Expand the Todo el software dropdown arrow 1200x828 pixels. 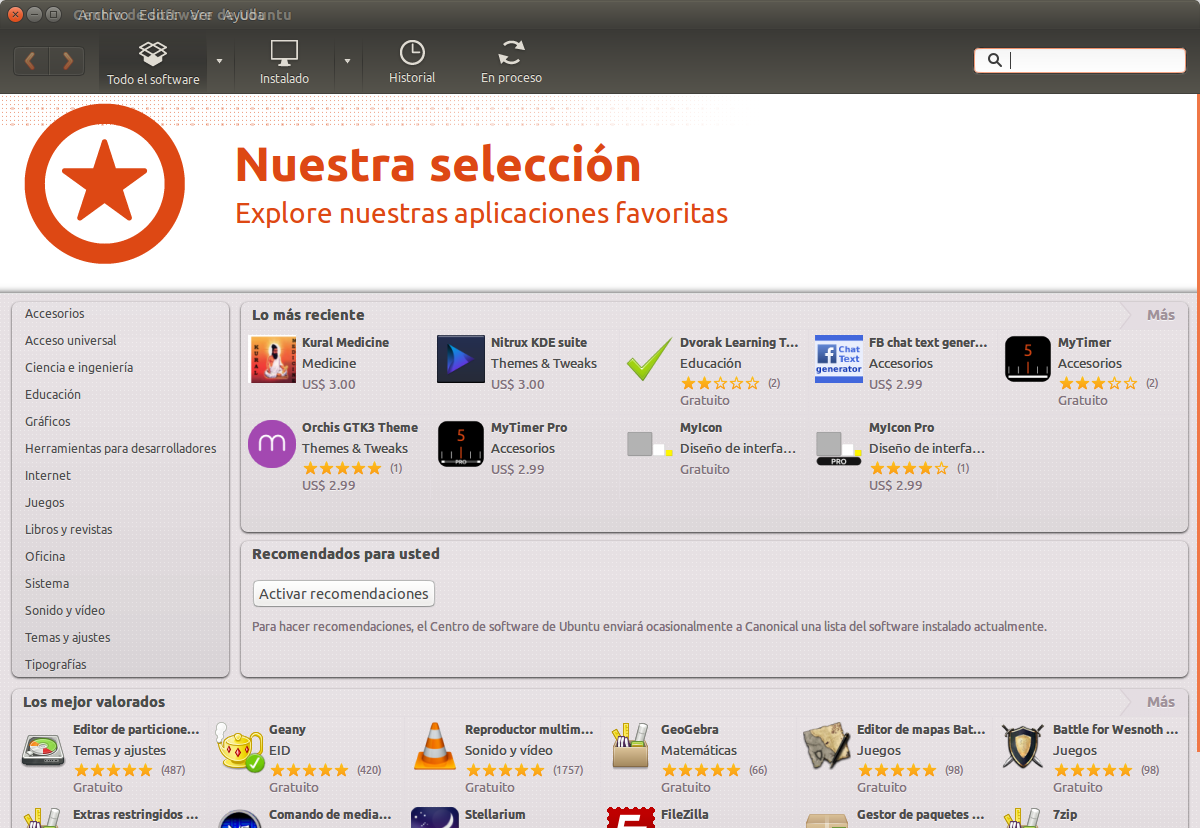(219, 61)
